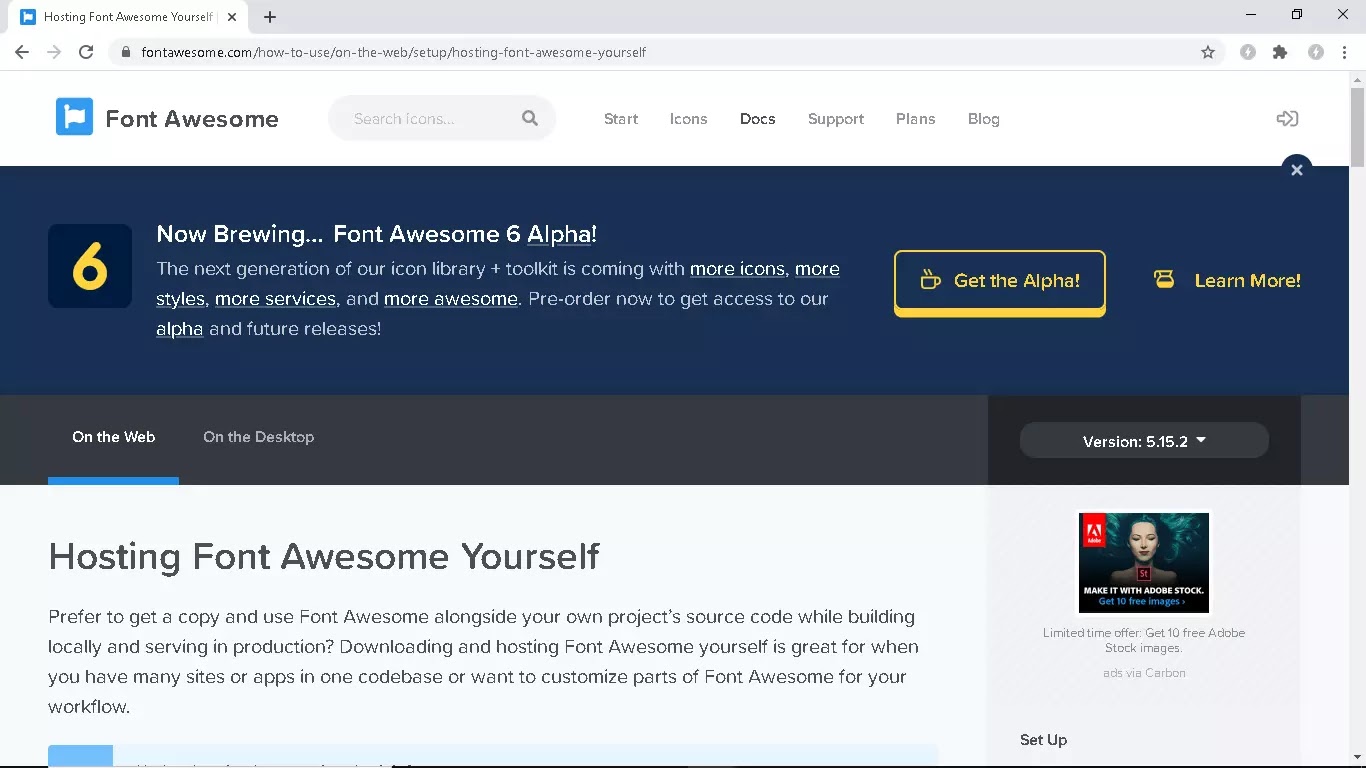Open a new browser tab
Screen dimensions: 1366x768
pyautogui.click(x=270, y=17)
